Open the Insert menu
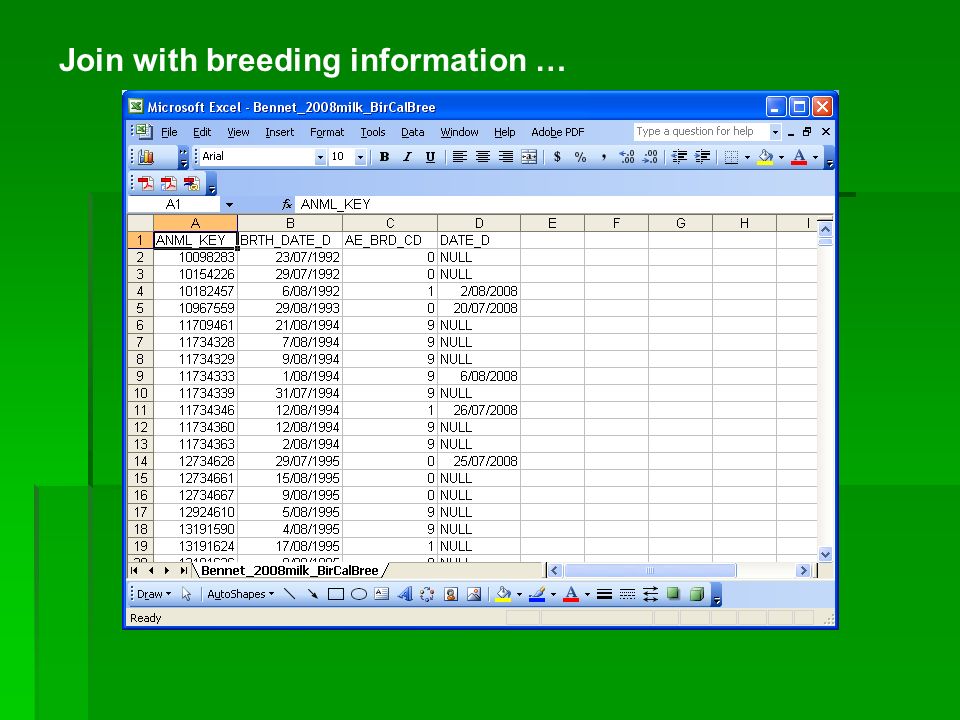 pos(279,132)
